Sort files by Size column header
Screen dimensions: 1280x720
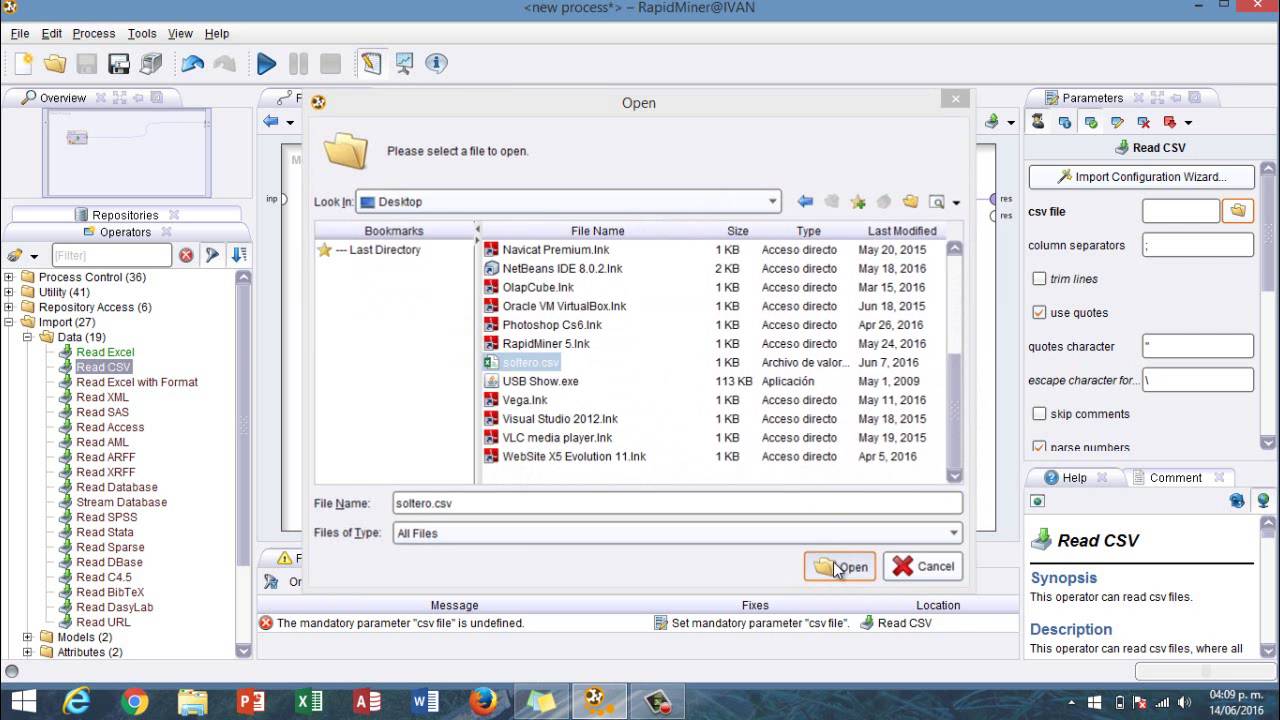[x=738, y=231]
